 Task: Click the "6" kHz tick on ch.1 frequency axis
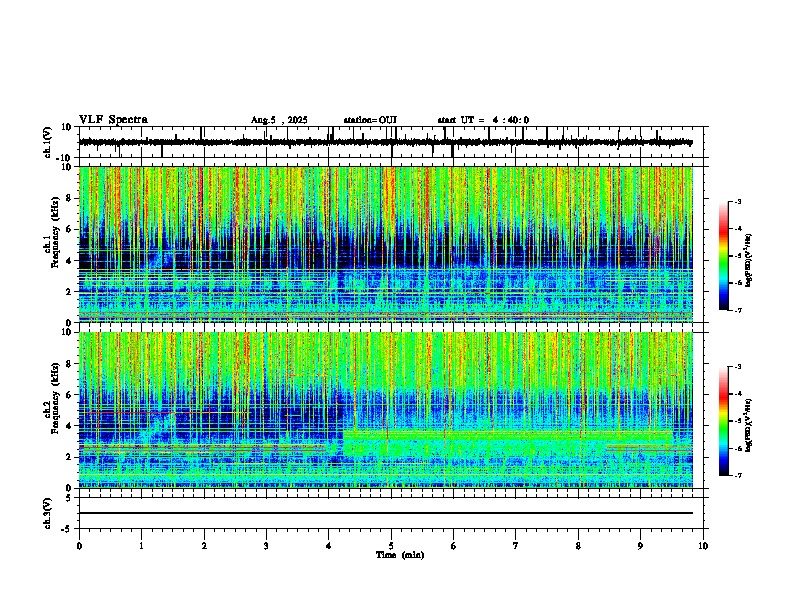click(69, 230)
